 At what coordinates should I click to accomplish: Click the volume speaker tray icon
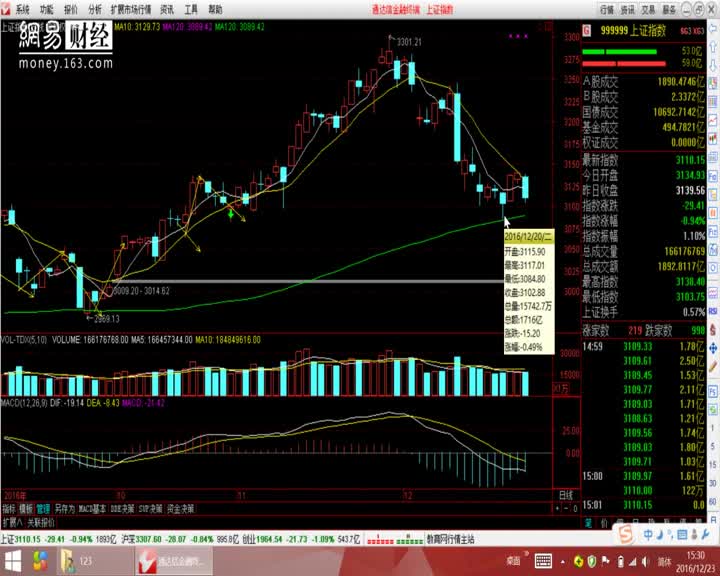[x=646, y=561]
